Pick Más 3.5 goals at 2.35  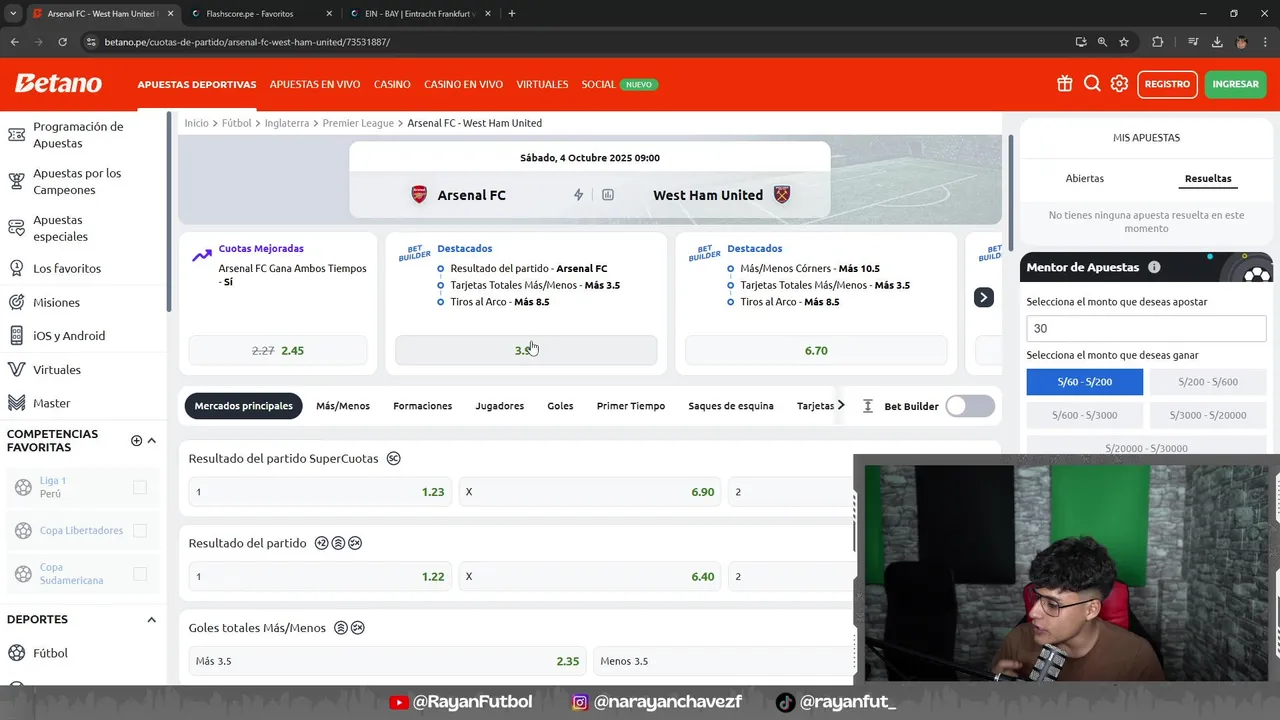click(x=387, y=661)
